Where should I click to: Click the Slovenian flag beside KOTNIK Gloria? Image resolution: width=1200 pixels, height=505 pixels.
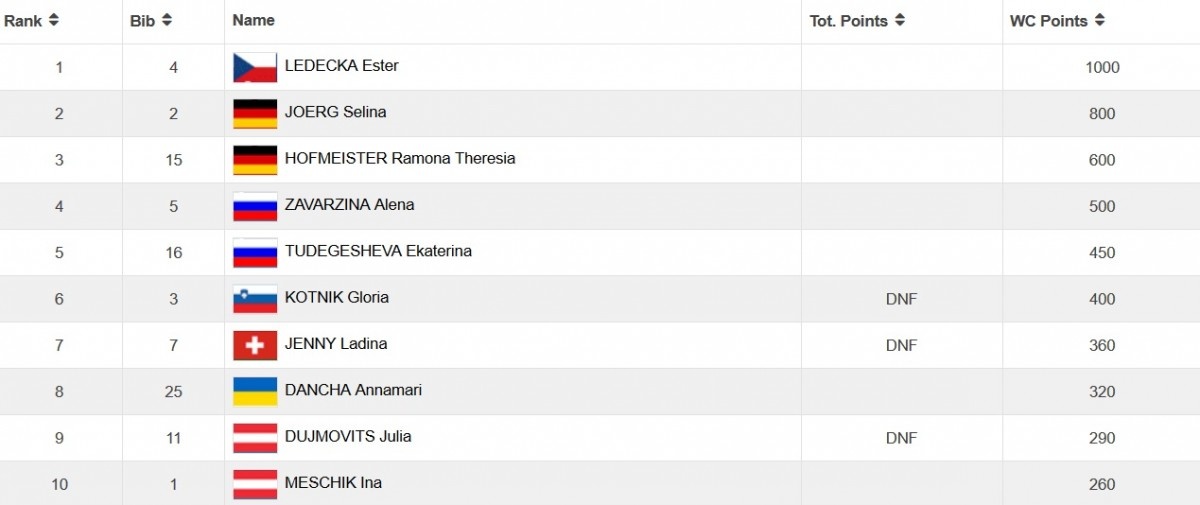(255, 298)
